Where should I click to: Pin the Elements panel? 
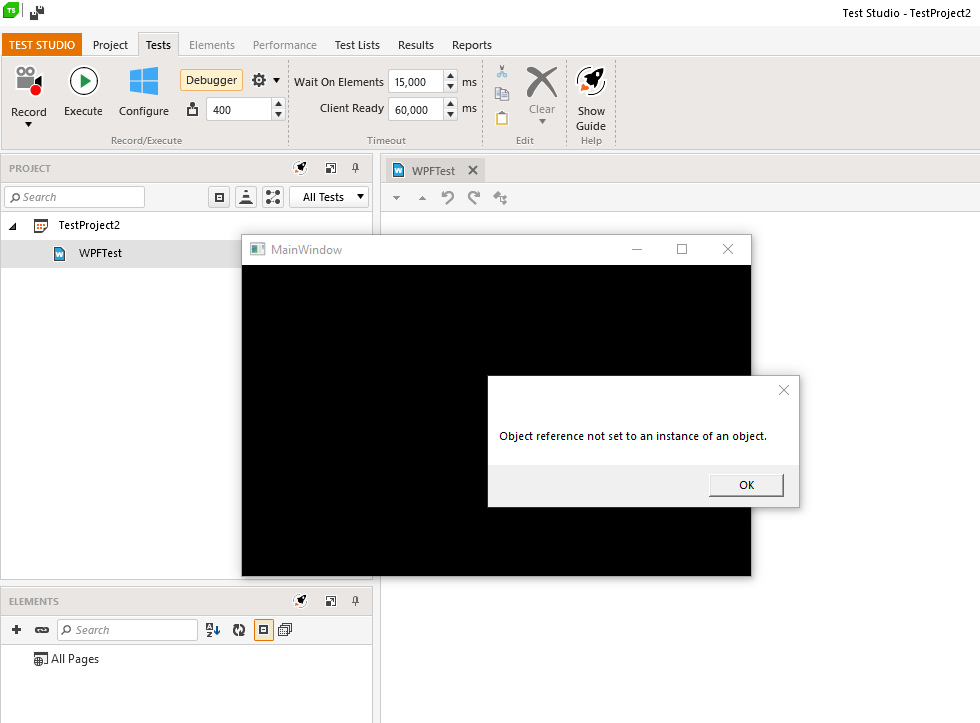tap(355, 601)
